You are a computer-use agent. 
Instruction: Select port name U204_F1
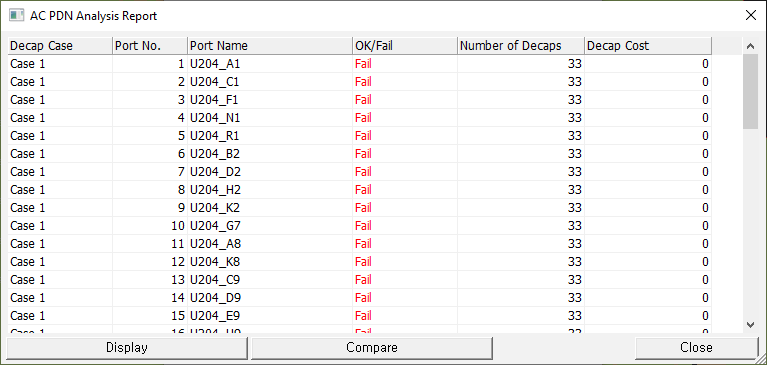(x=215, y=100)
